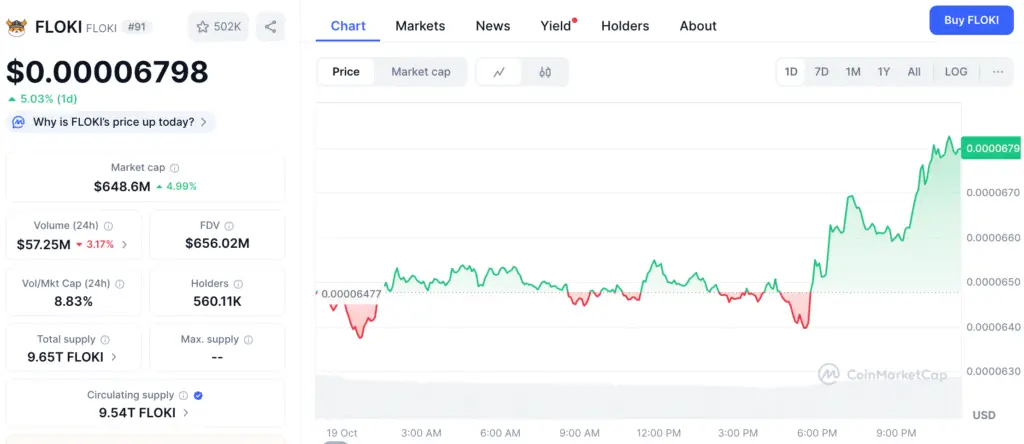Image resolution: width=1024 pixels, height=444 pixels.
Task: Open the three-dot chart options menu
Action: point(997,72)
